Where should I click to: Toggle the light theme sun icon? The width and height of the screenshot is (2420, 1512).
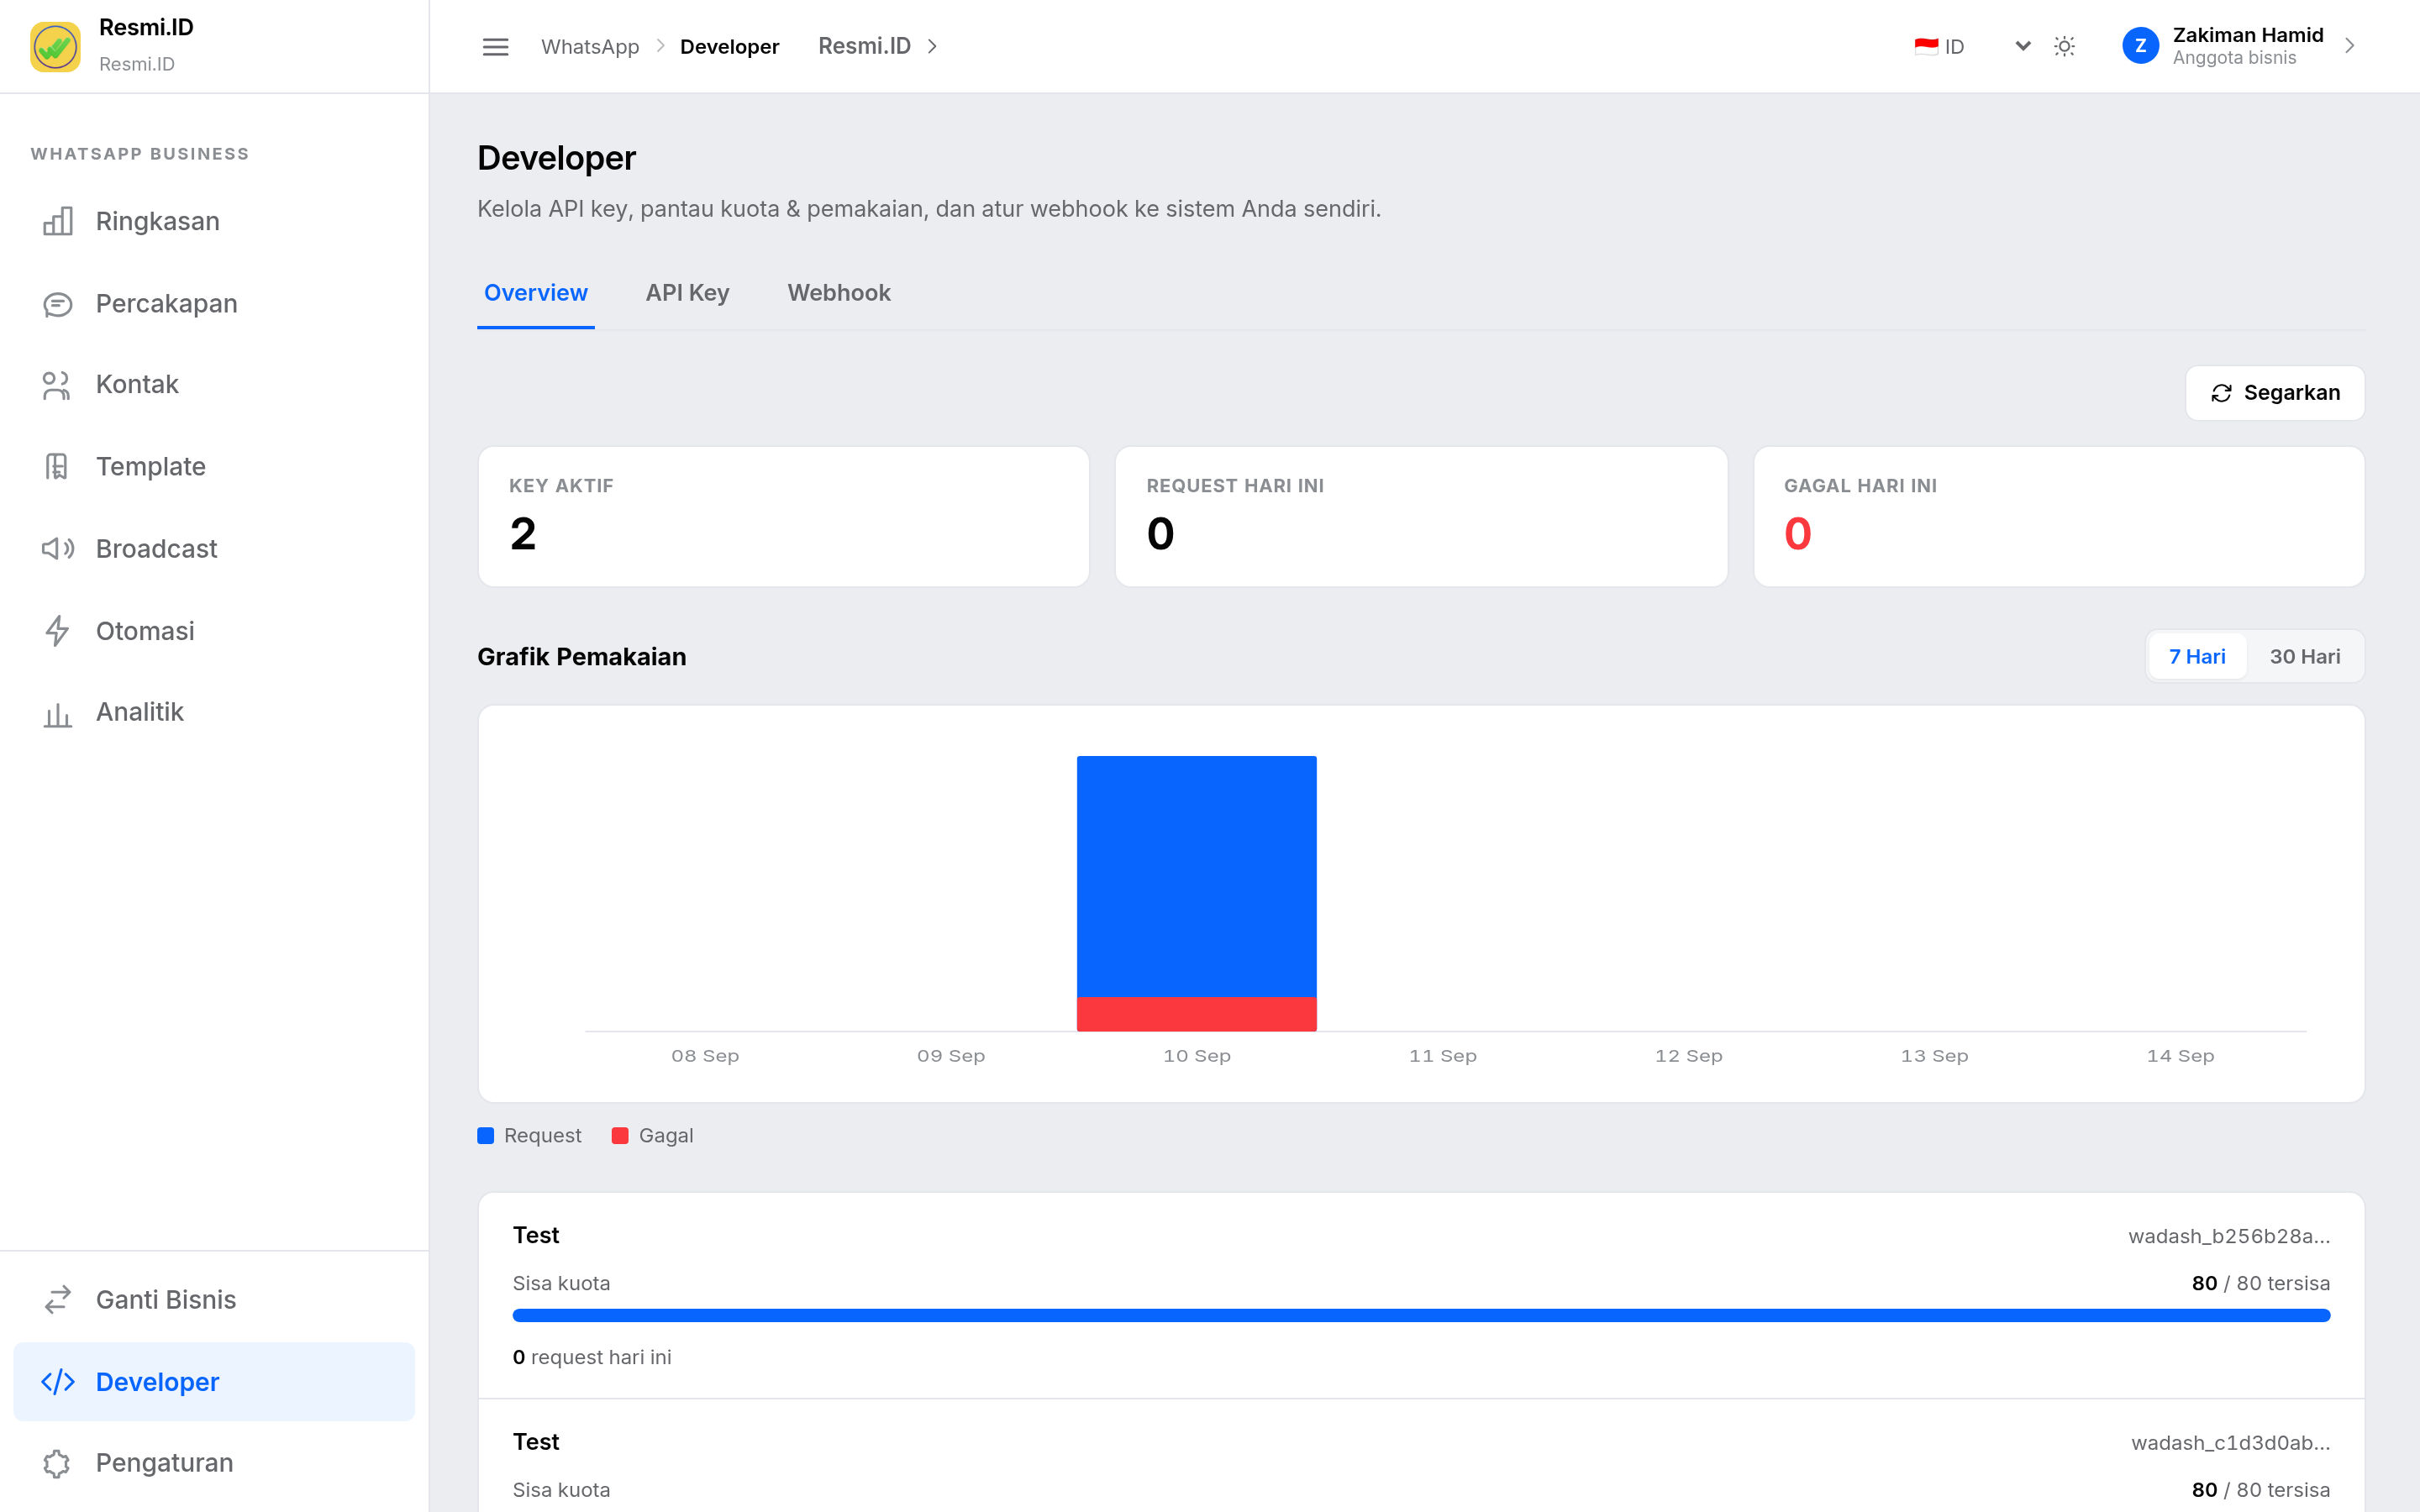coord(2064,46)
